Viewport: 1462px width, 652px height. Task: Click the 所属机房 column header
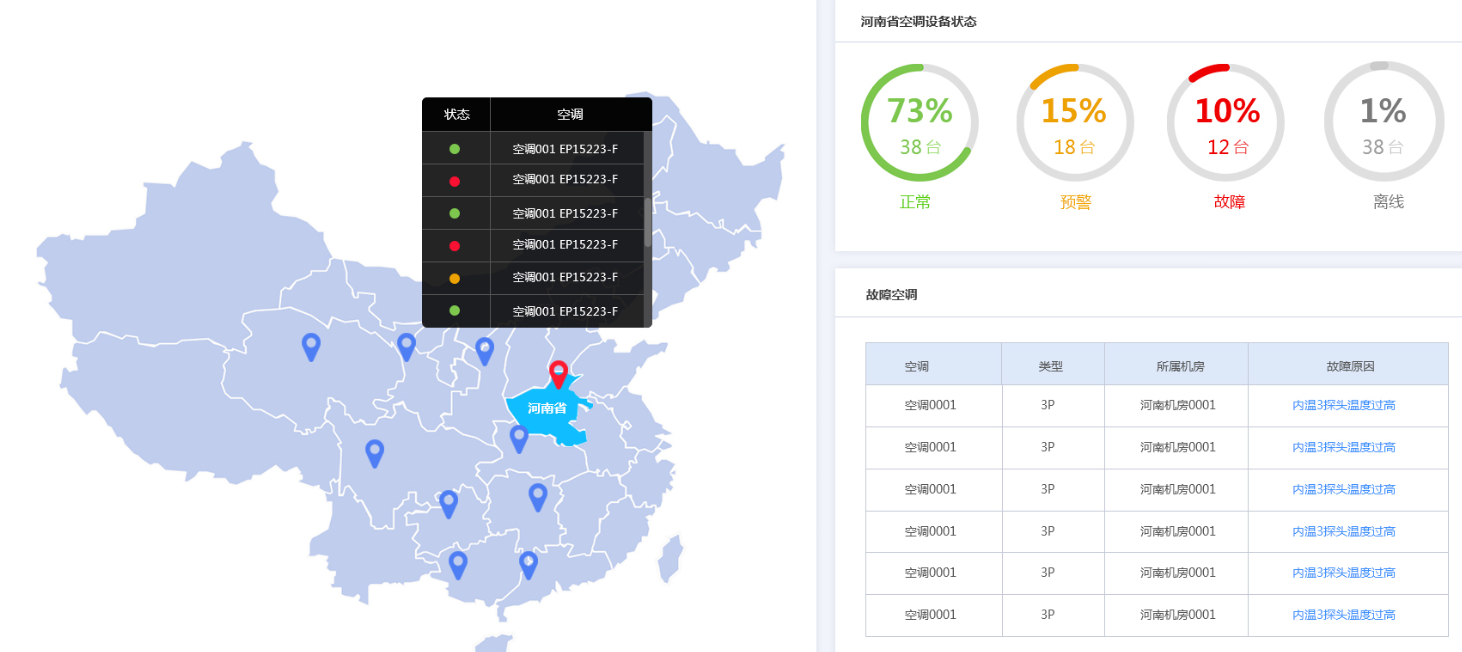click(x=1179, y=366)
